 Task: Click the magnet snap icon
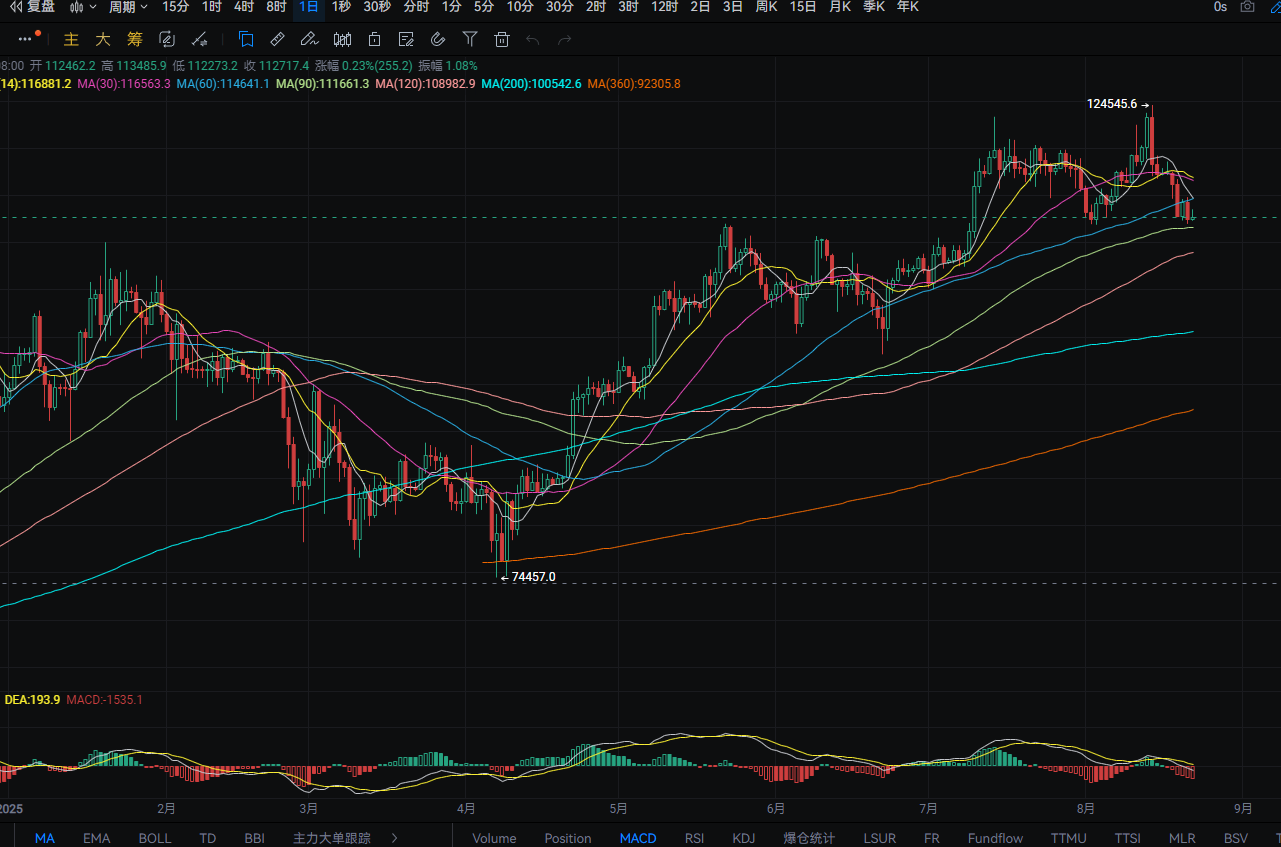[x=438, y=40]
